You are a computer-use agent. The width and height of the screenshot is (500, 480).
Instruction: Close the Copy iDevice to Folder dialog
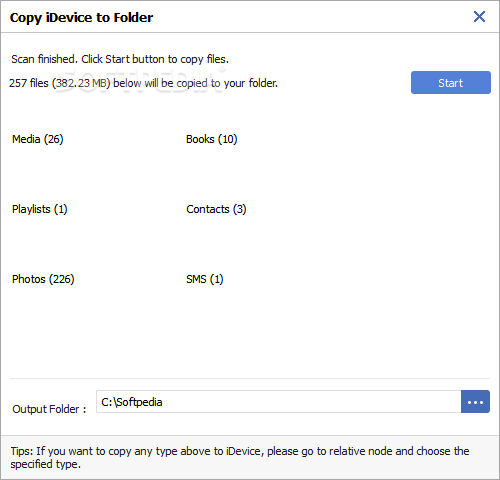pyautogui.click(x=479, y=16)
